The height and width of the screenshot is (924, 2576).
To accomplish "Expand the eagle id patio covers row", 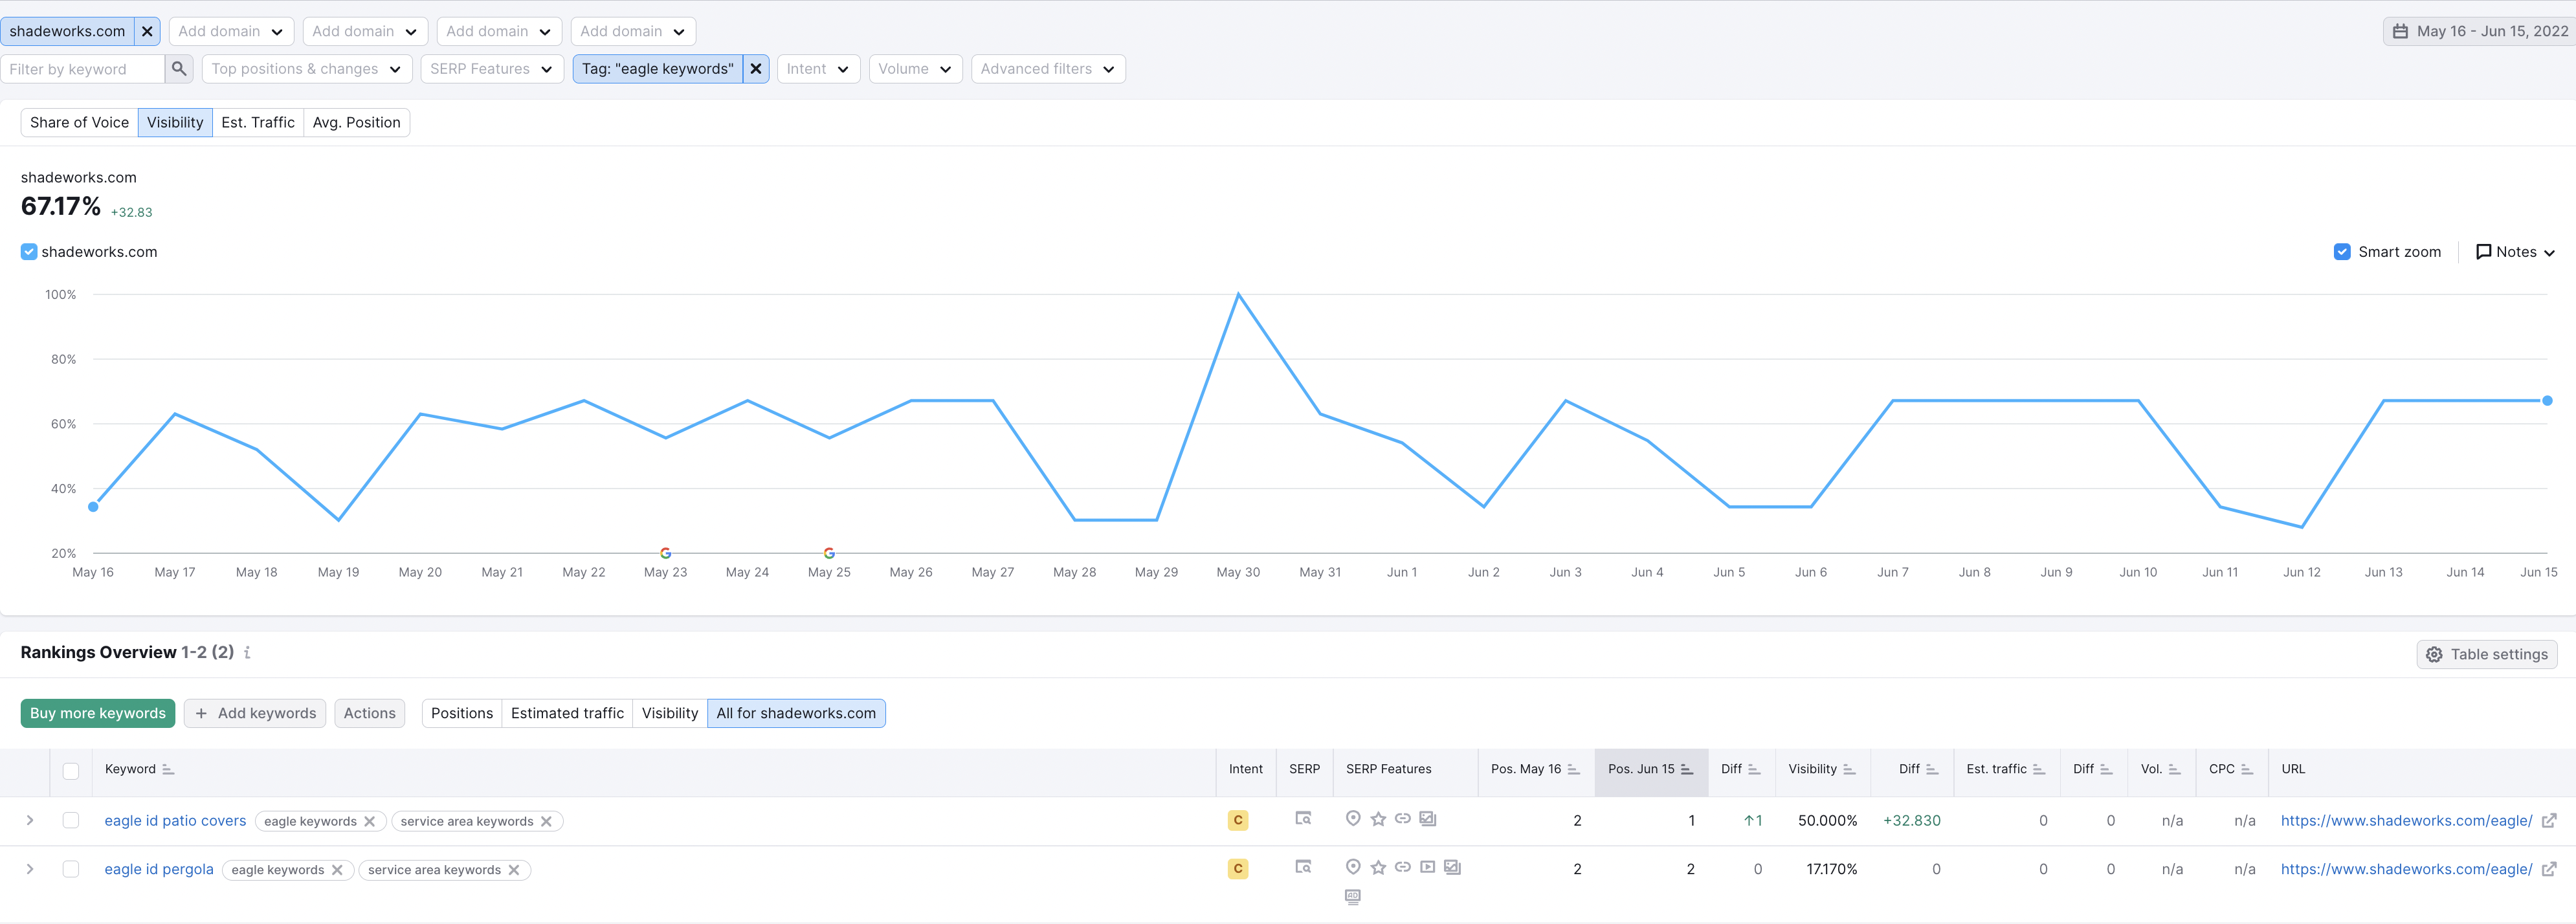I will click(x=30, y=820).
